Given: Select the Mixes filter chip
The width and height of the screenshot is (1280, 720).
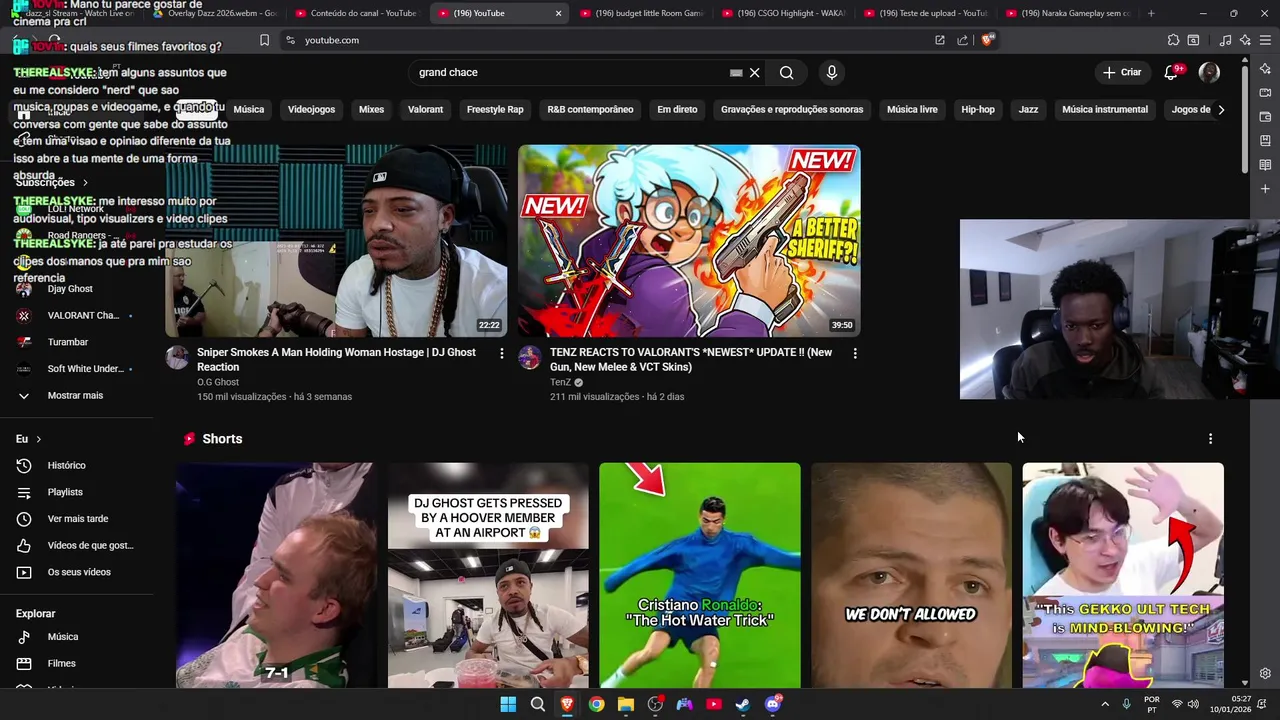Looking at the screenshot, I should coord(371,109).
